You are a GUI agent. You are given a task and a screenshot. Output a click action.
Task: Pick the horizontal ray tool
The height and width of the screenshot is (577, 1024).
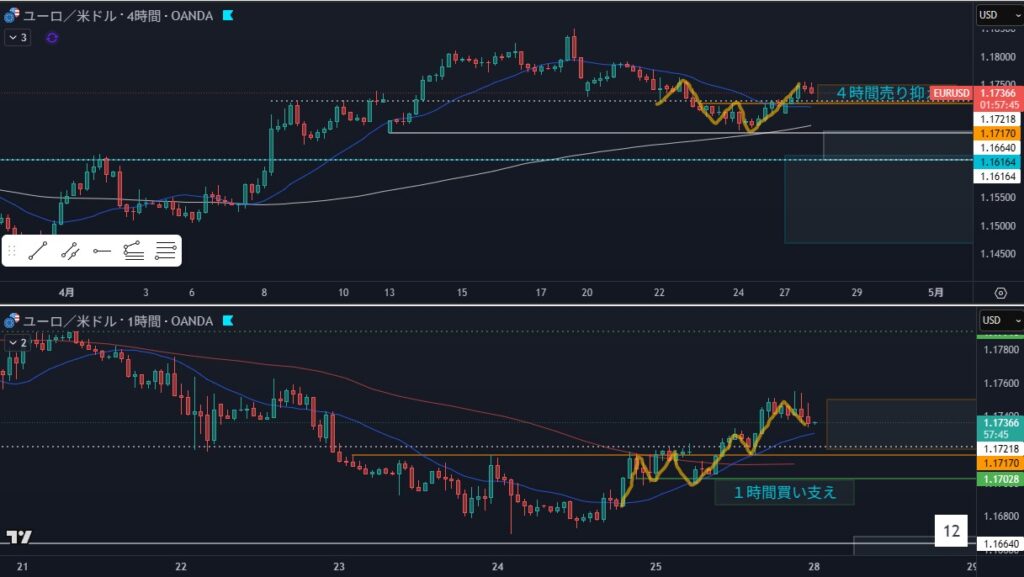101,252
